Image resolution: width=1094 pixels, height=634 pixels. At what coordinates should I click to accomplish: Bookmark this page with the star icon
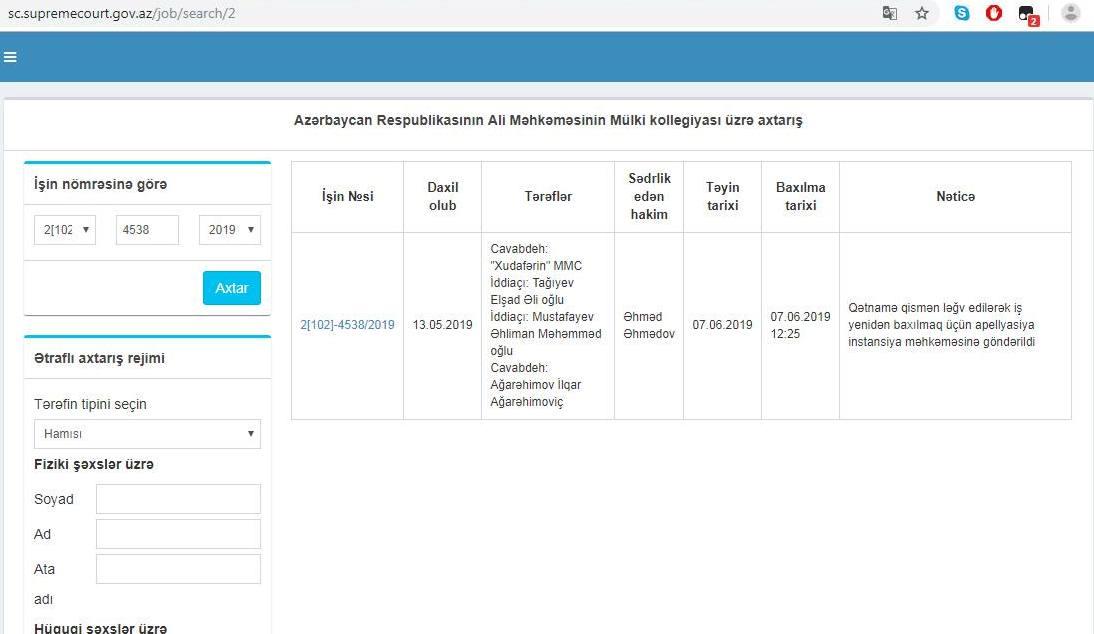[x=922, y=14]
